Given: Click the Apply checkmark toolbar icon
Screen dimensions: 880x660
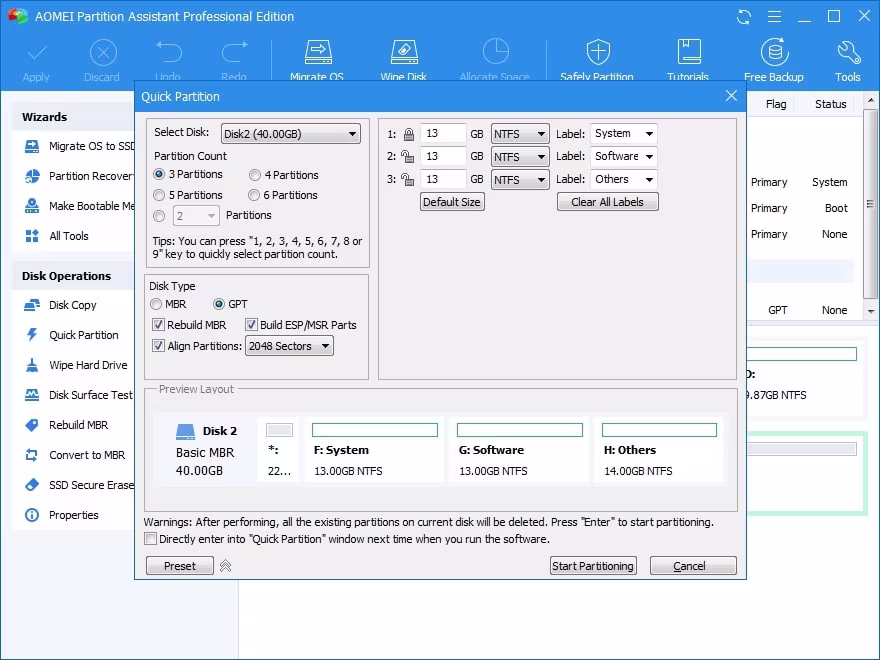Looking at the screenshot, I should [x=36, y=54].
